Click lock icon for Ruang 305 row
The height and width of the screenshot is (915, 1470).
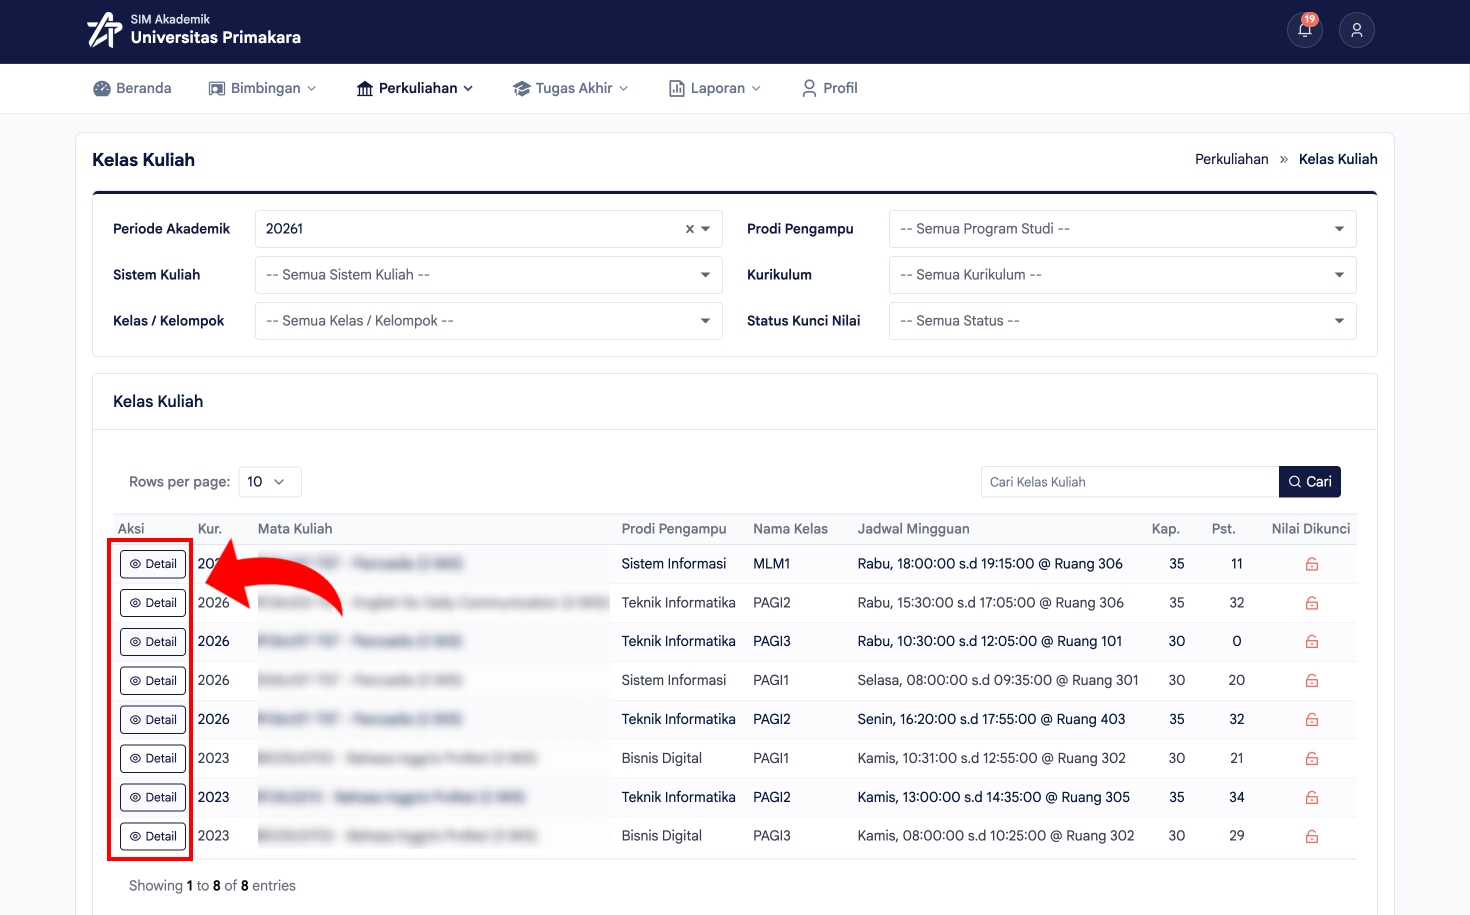click(1312, 798)
